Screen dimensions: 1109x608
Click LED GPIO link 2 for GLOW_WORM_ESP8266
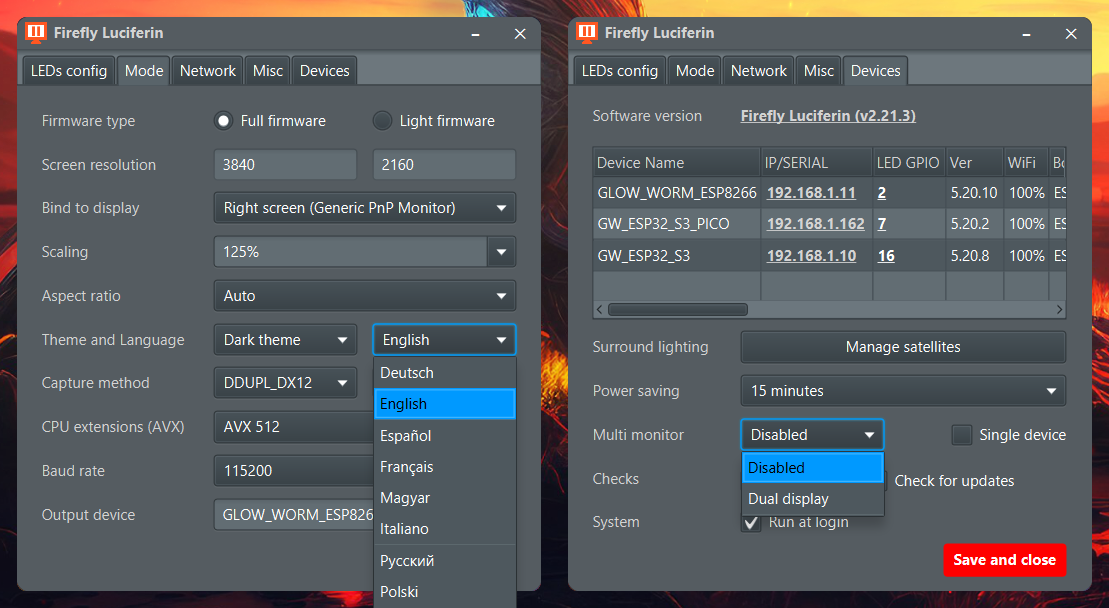881,192
